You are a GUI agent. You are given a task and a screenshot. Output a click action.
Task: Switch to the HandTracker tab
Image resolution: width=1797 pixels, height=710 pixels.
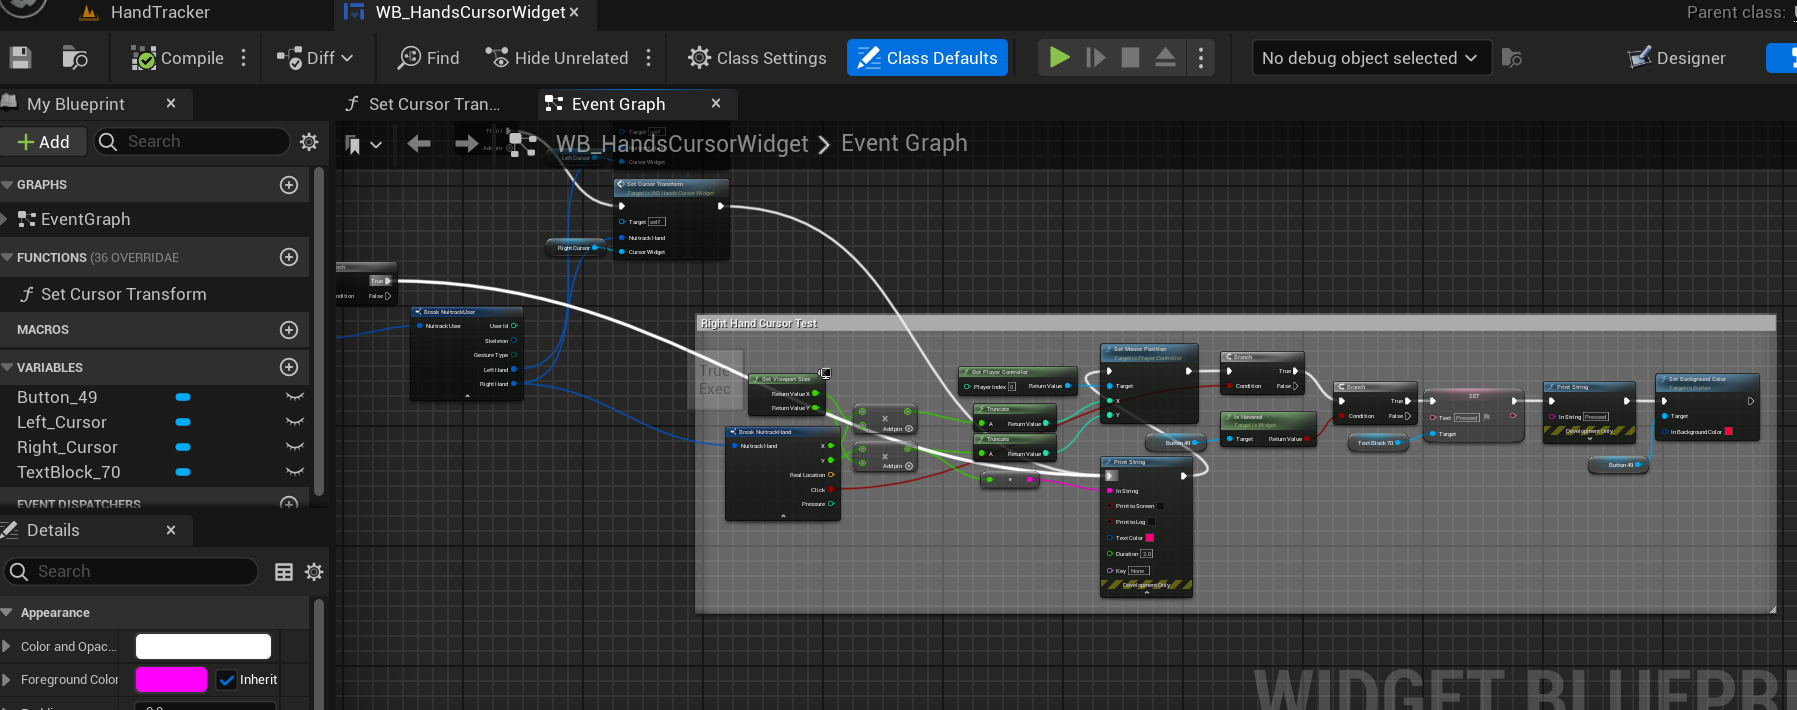point(159,13)
